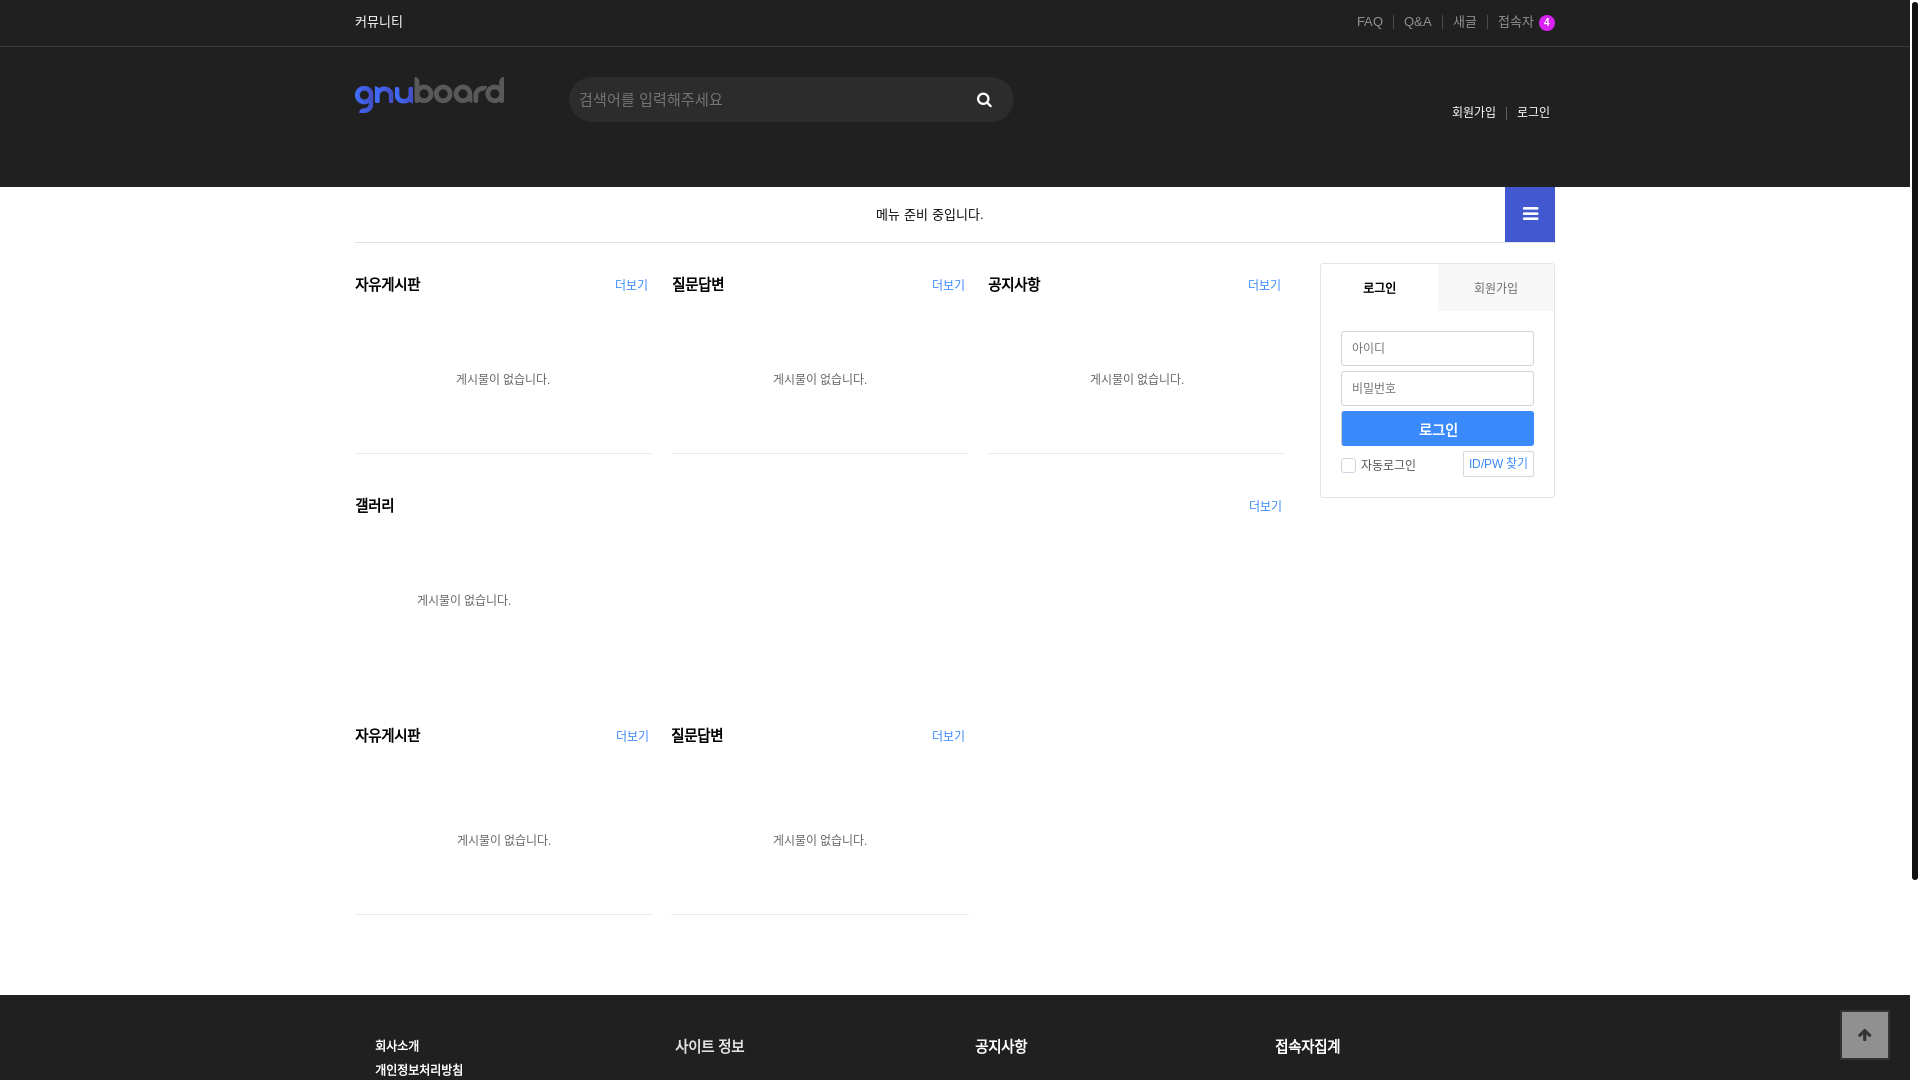
Task: Click 더보기 for the lower 질문답변
Action: [948, 736]
